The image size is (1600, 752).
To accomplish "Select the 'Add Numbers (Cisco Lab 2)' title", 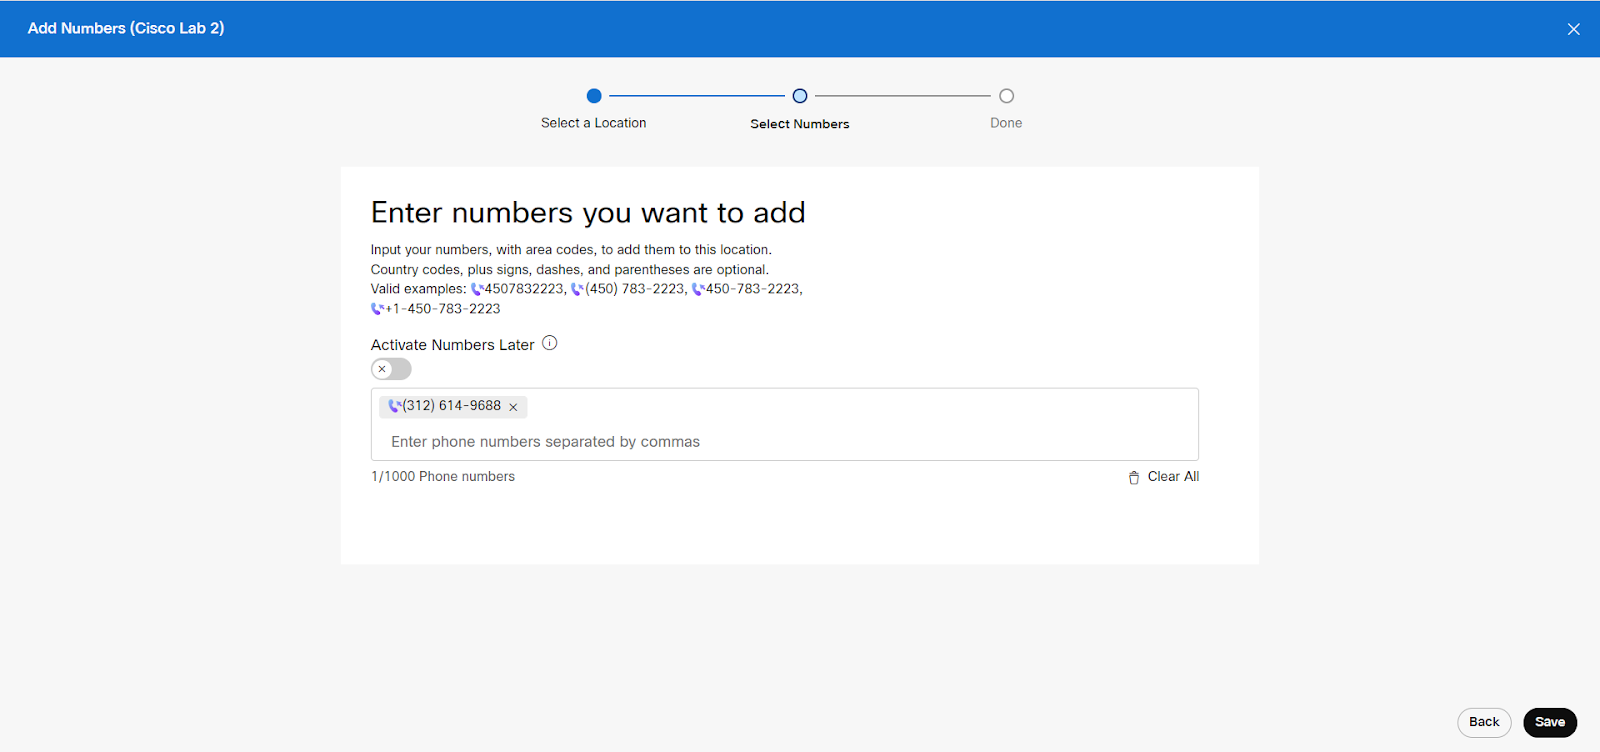I will coord(126,28).
